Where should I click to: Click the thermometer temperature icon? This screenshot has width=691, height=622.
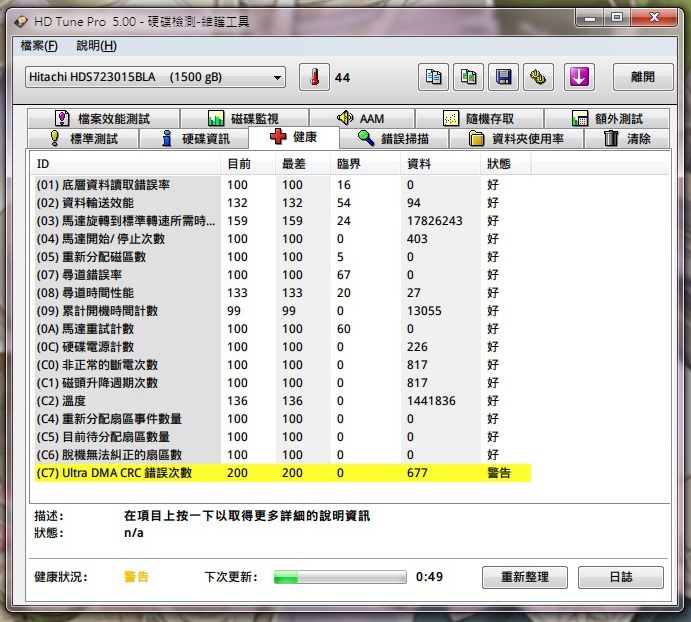coord(314,77)
